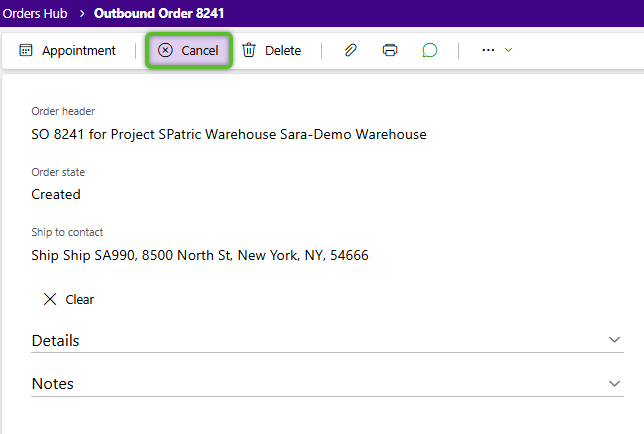This screenshot has width=644, height=434.
Task: Go back to Orders Hub breadcrumb
Action: tap(39, 13)
